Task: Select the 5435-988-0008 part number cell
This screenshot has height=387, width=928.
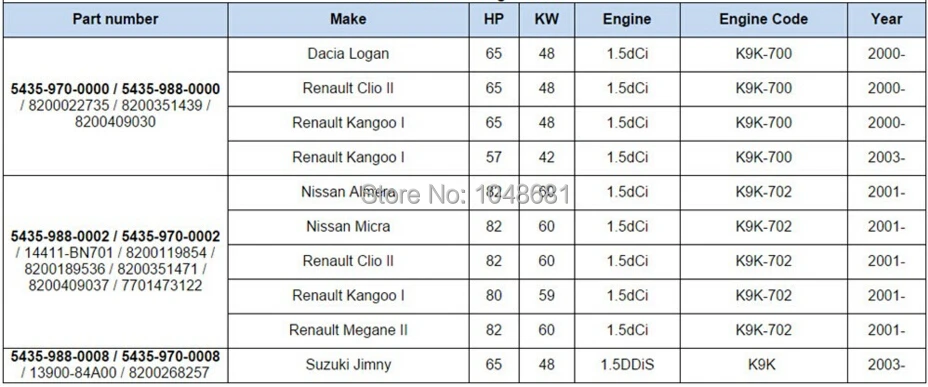Action: [x=115, y=365]
